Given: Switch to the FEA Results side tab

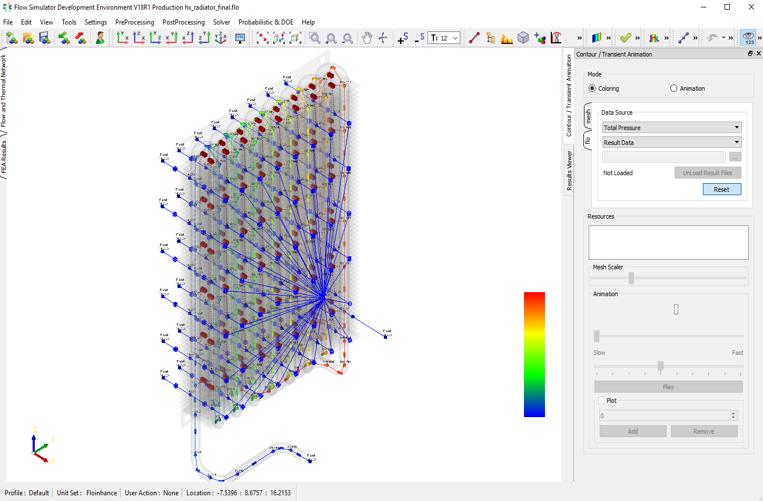Looking at the screenshot, I should tap(4, 157).
